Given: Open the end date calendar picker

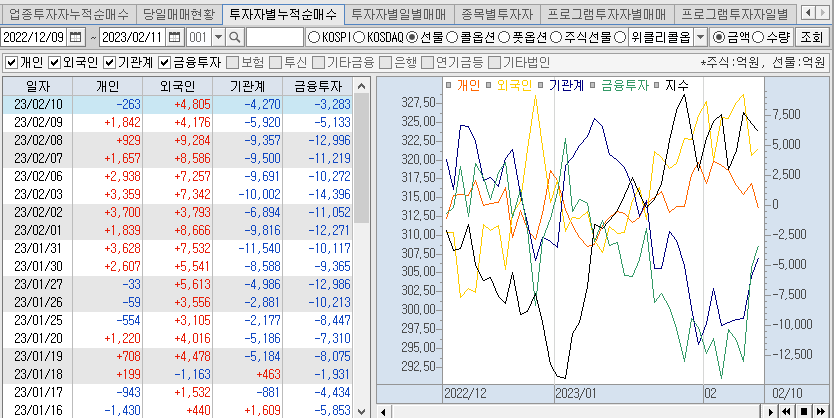Looking at the screenshot, I should [174, 37].
